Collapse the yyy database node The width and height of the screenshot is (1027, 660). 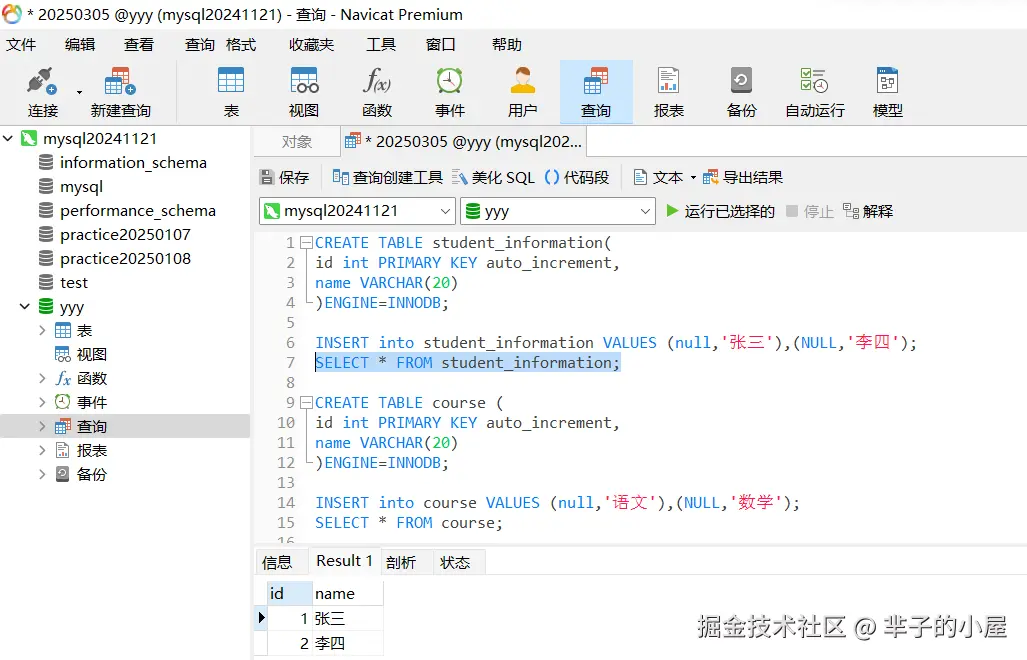(x=25, y=306)
